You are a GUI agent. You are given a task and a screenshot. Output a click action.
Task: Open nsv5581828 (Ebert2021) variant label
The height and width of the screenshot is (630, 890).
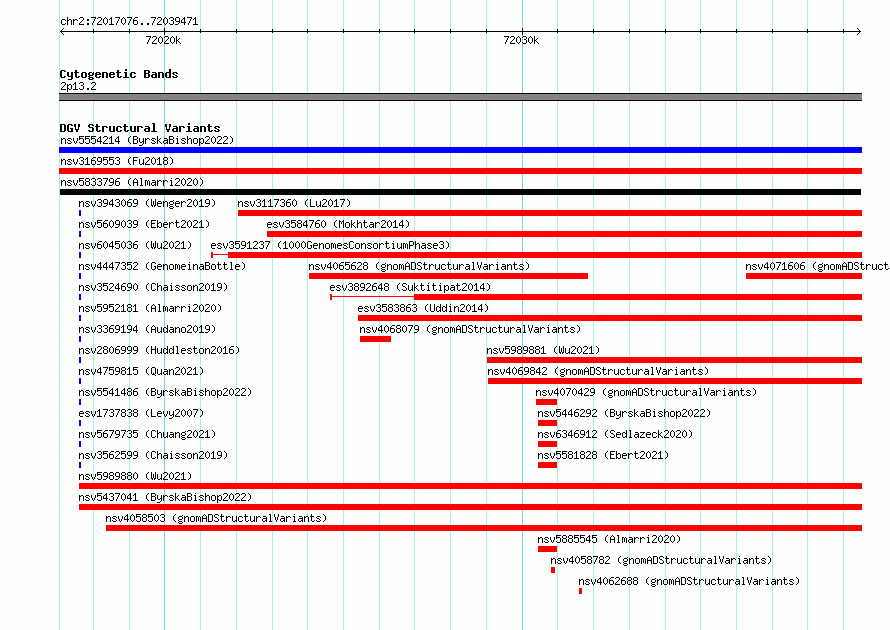(603, 455)
